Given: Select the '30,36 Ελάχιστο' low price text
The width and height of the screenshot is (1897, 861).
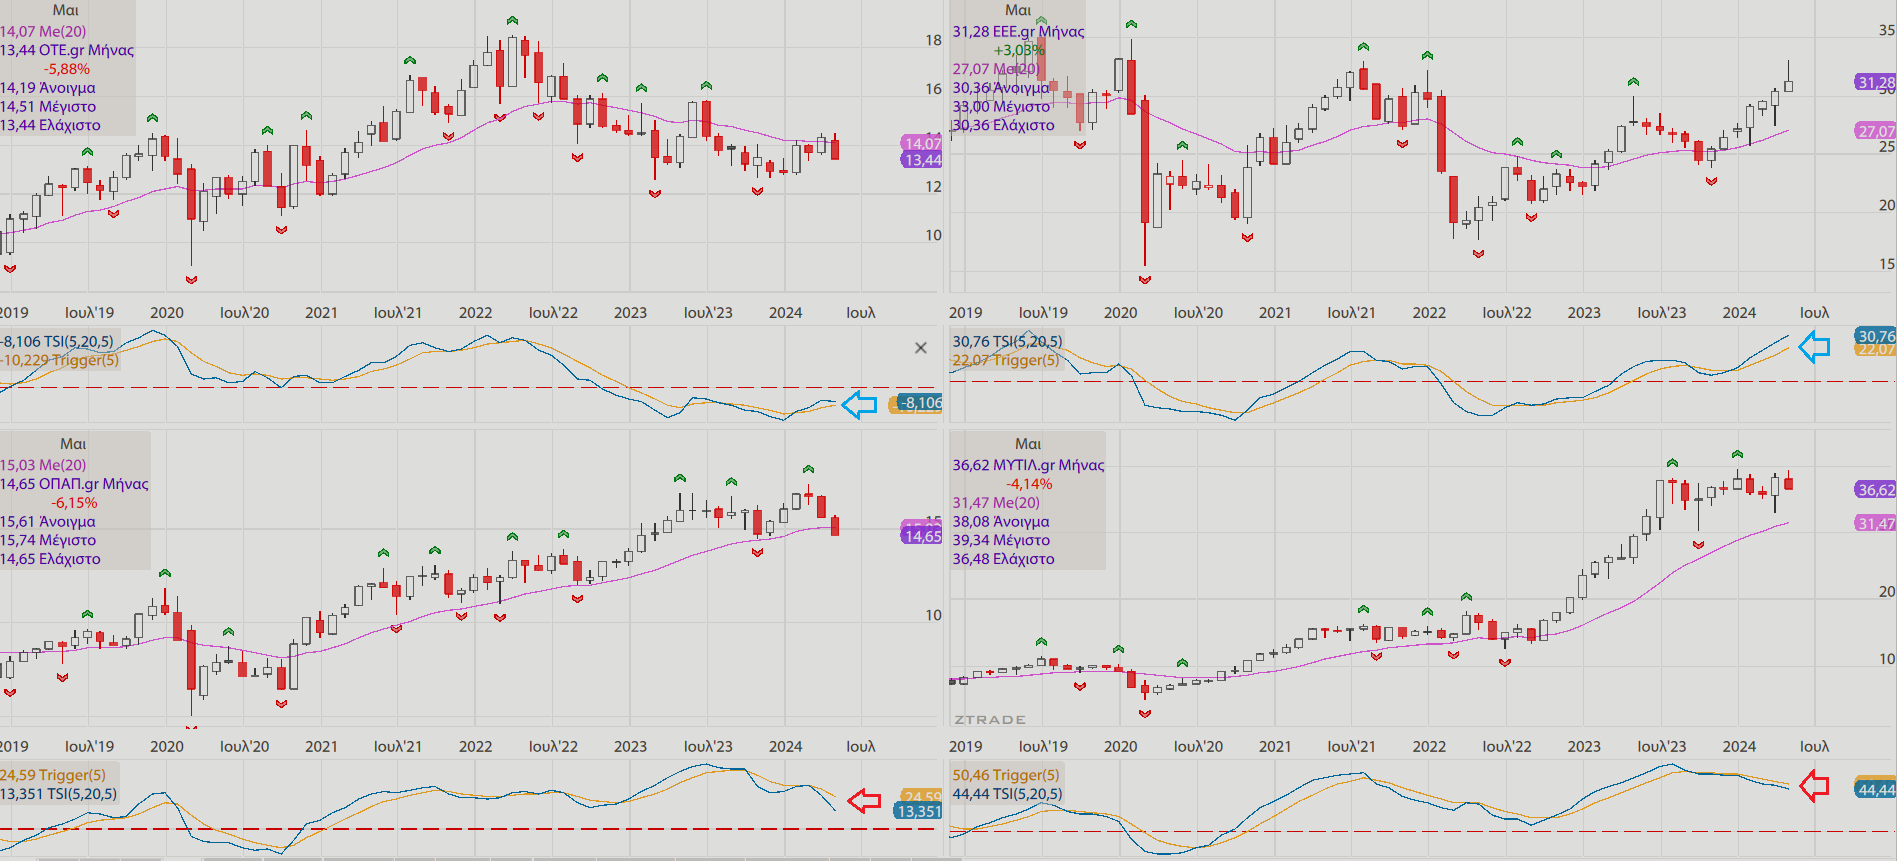Looking at the screenshot, I should click(x=1003, y=126).
